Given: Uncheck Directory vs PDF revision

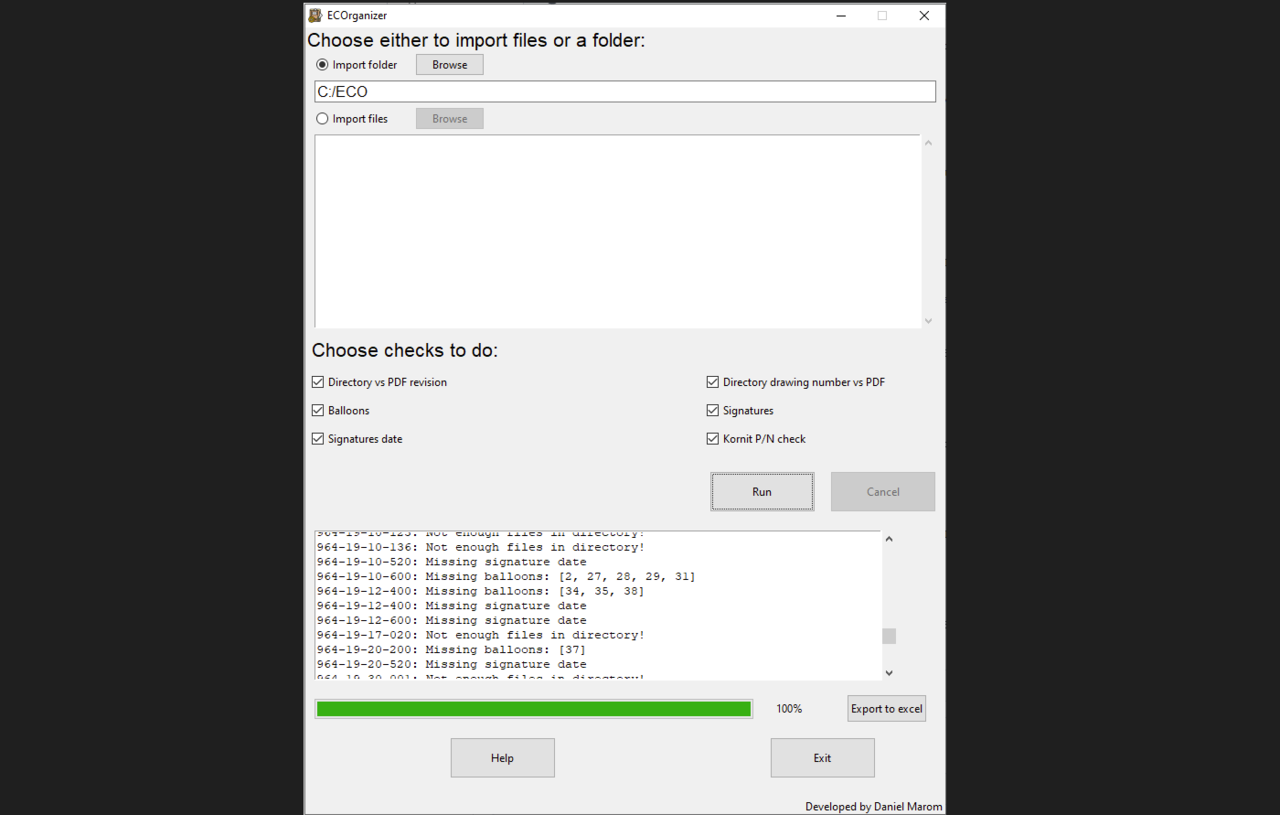Looking at the screenshot, I should point(317,382).
